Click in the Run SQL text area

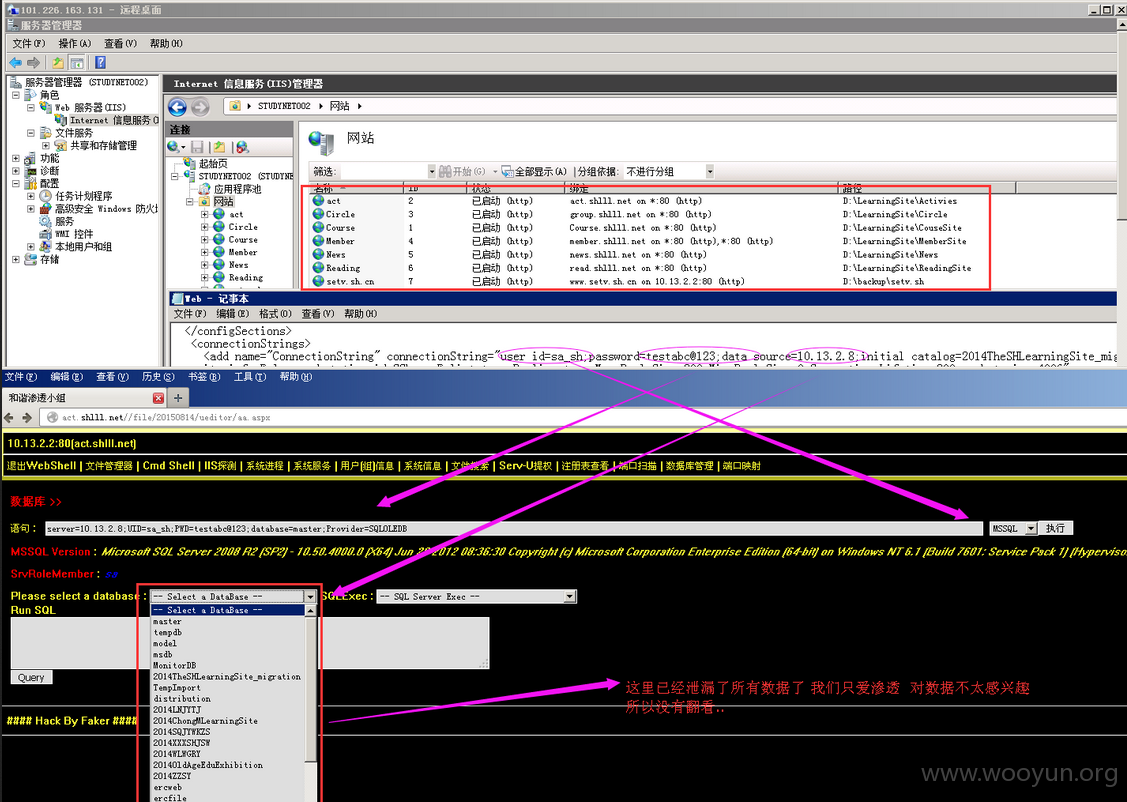tap(249, 642)
